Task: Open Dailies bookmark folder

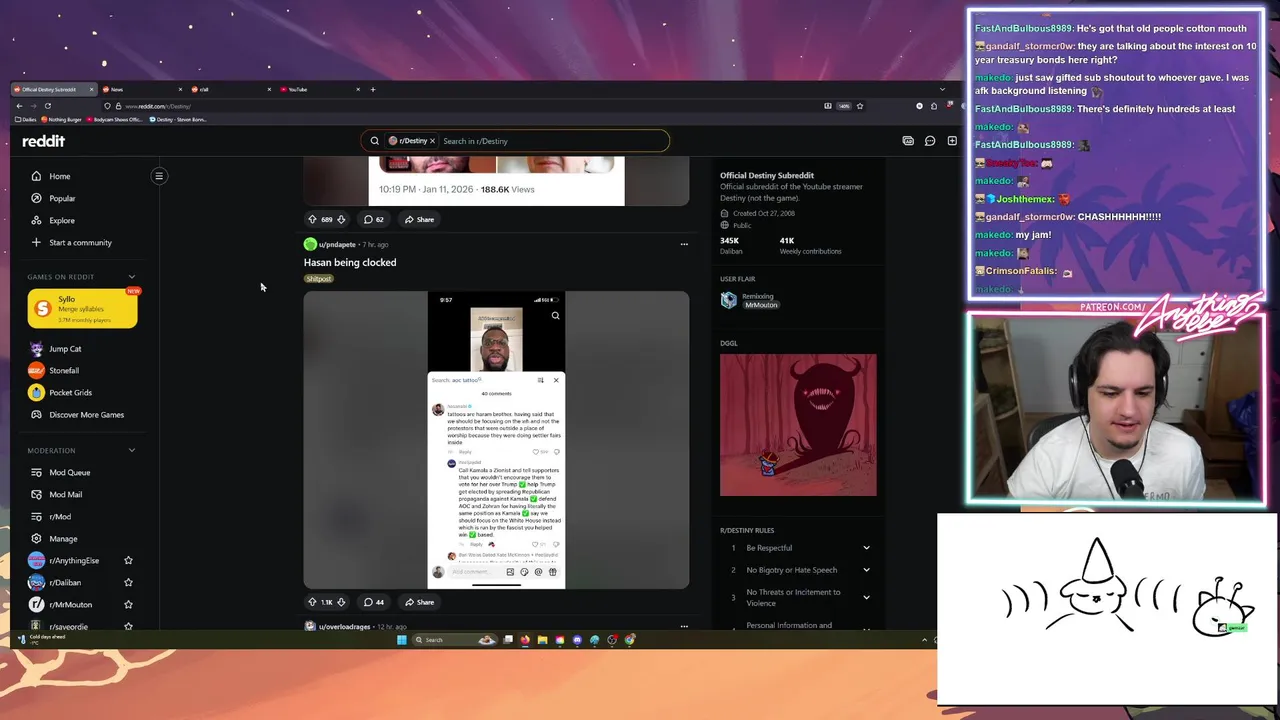Action: [x=26, y=119]
